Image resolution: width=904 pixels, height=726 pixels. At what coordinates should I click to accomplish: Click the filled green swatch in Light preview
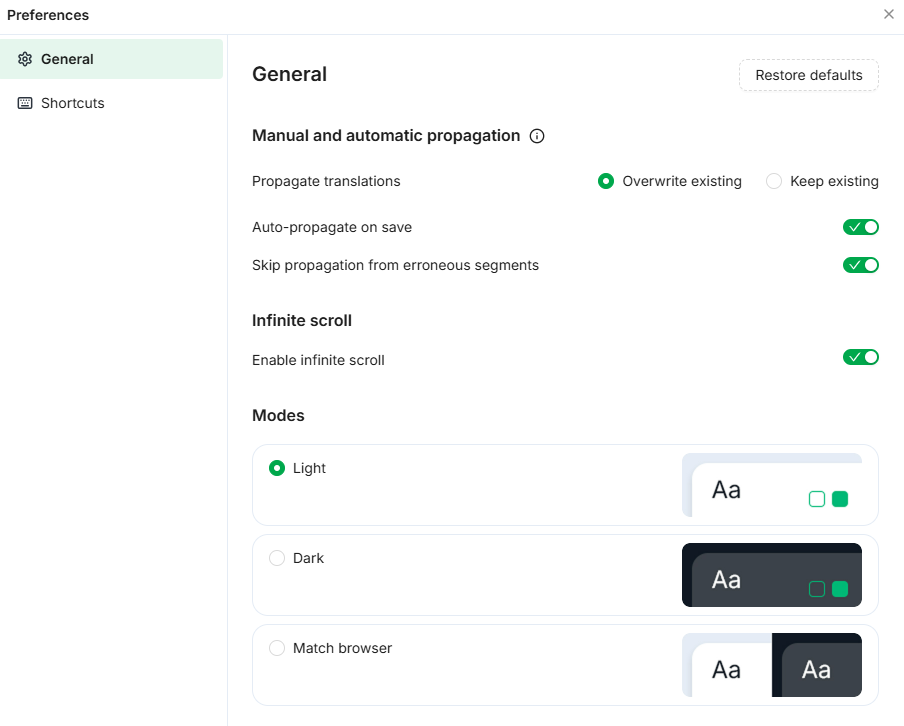click(x=840, y=499)
